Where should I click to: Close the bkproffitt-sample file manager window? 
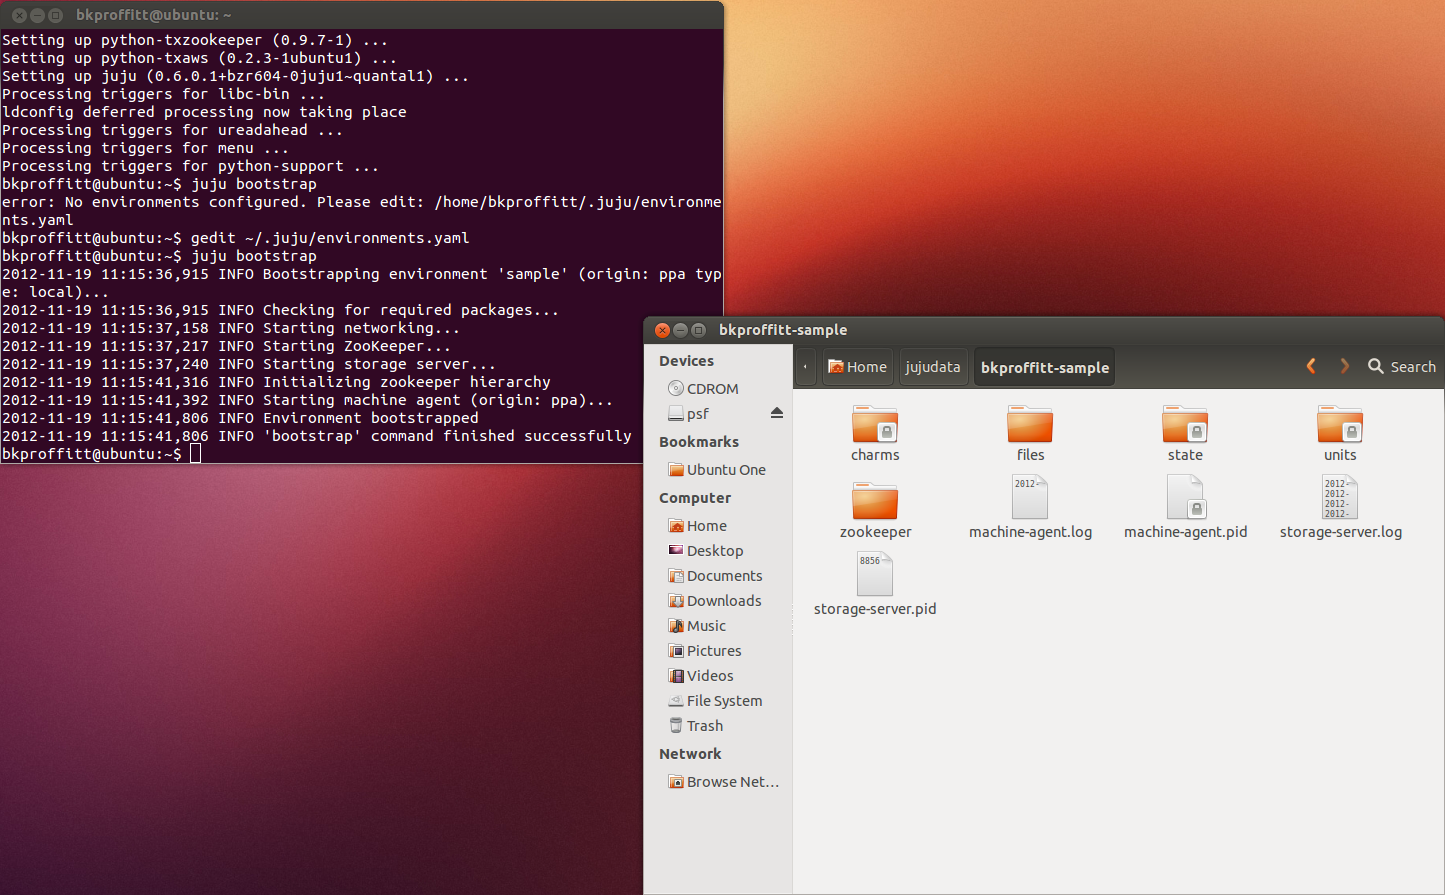point(662,330)
